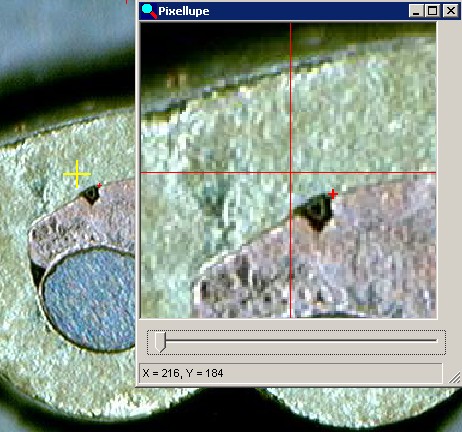Close the Pixellupe window
The width and height of the screenshot is (462, 432).
click(451, 11)
